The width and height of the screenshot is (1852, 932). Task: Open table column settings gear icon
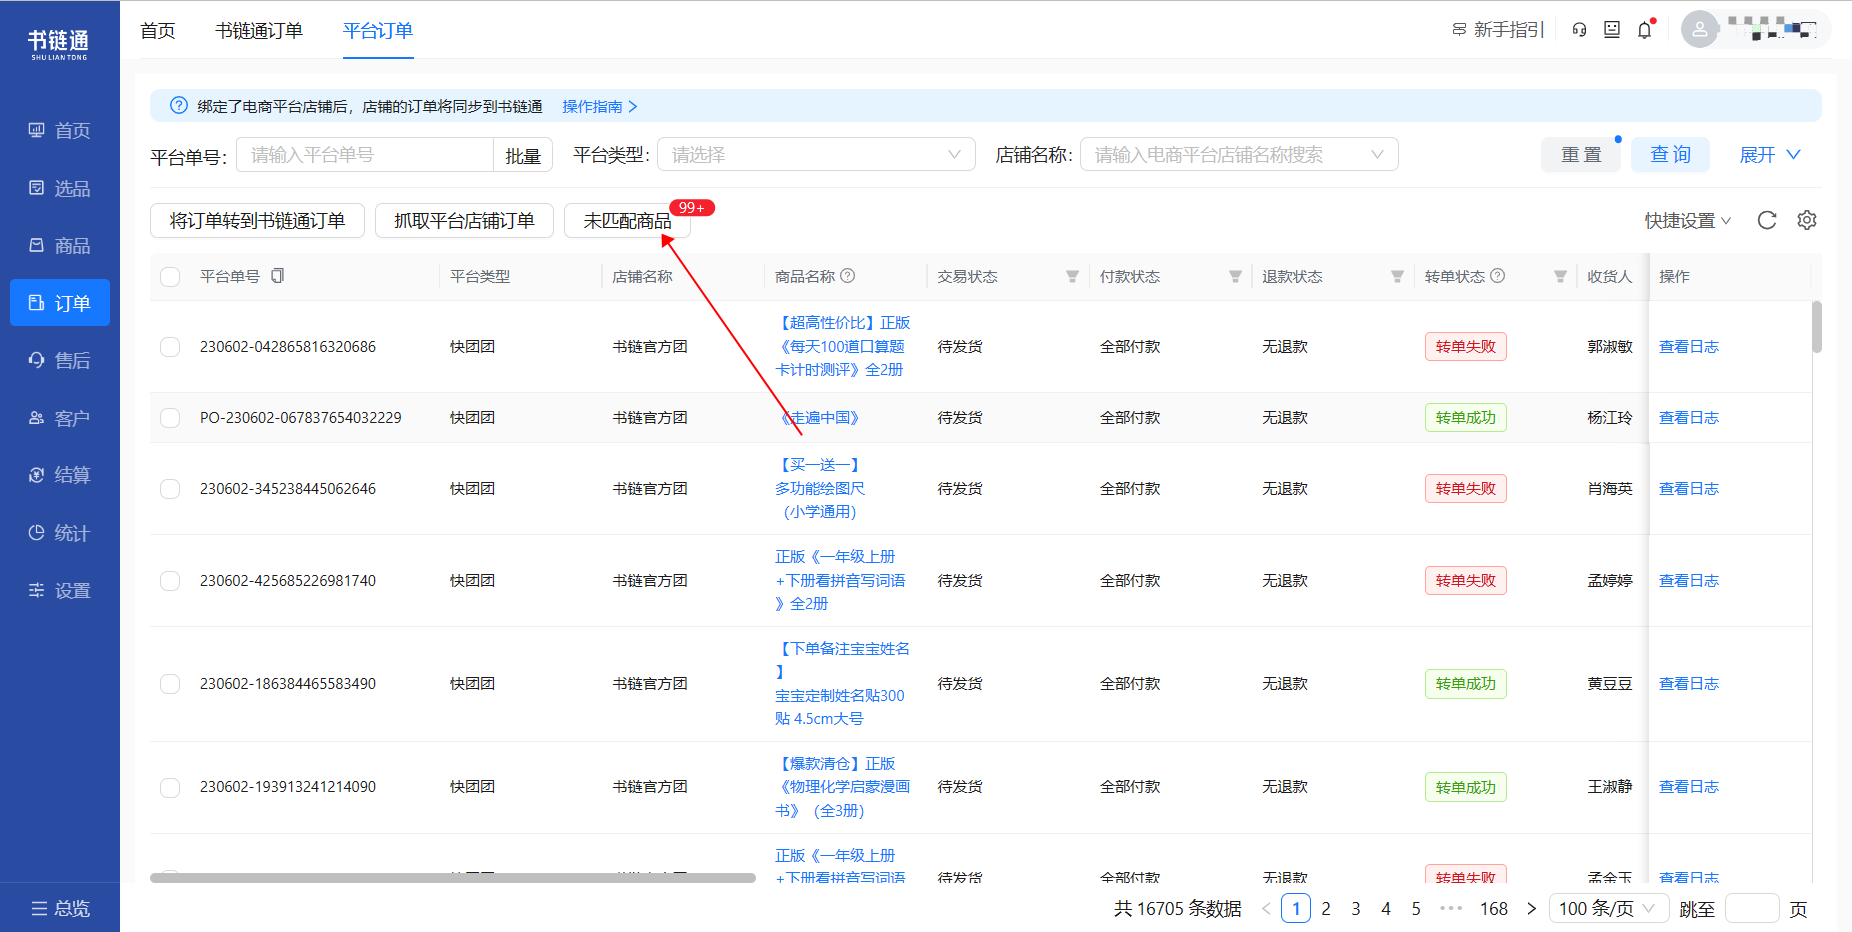[x=1807, y=220]
